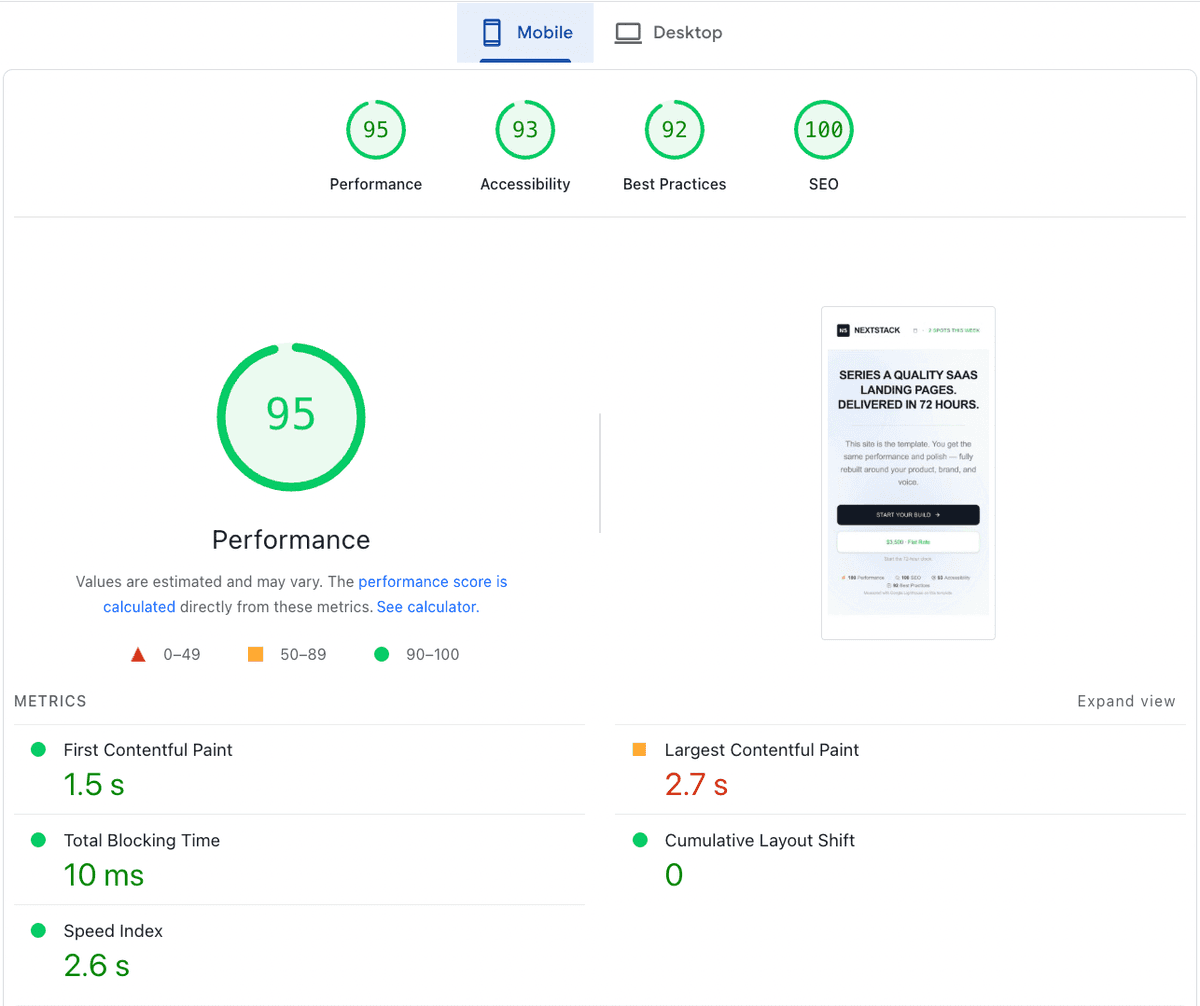
Task: Click the red triangle in the 0-49 legend
Action: 138,653
